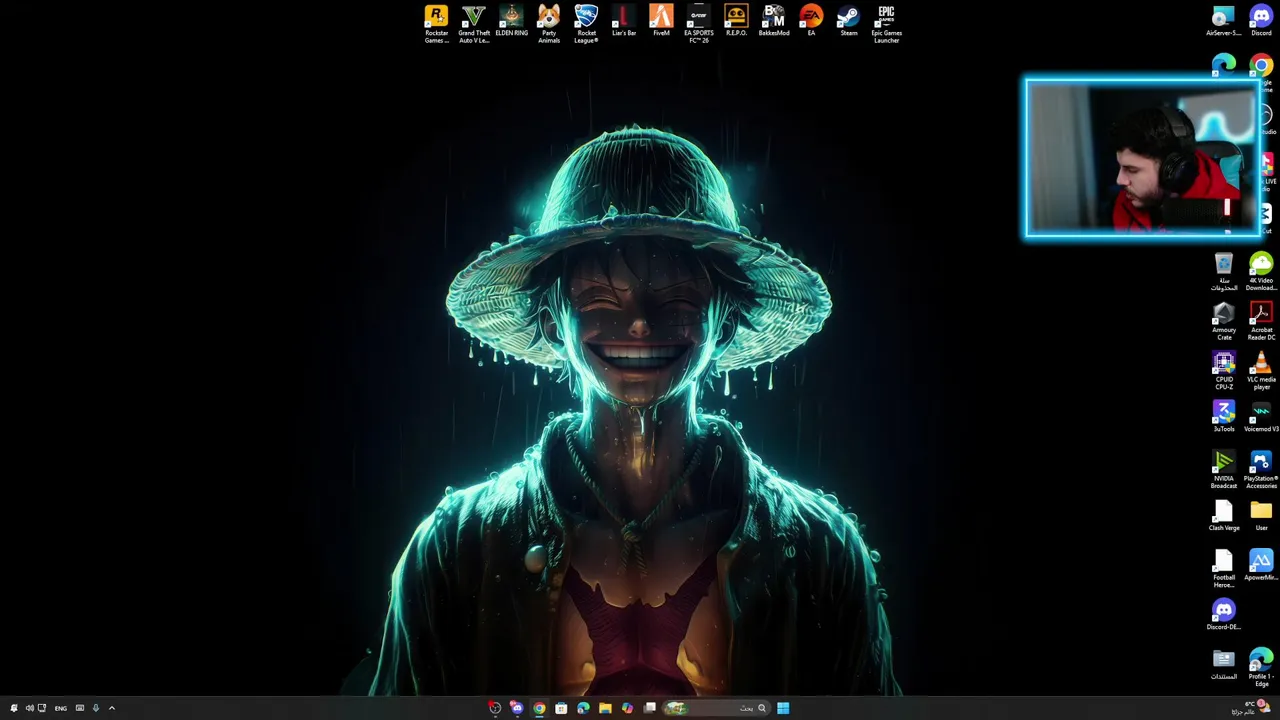The image size is (1280, 720).
Task: Open Google Chrome on the taskbar
Action: pyautogui.click(x=539, y=708)
